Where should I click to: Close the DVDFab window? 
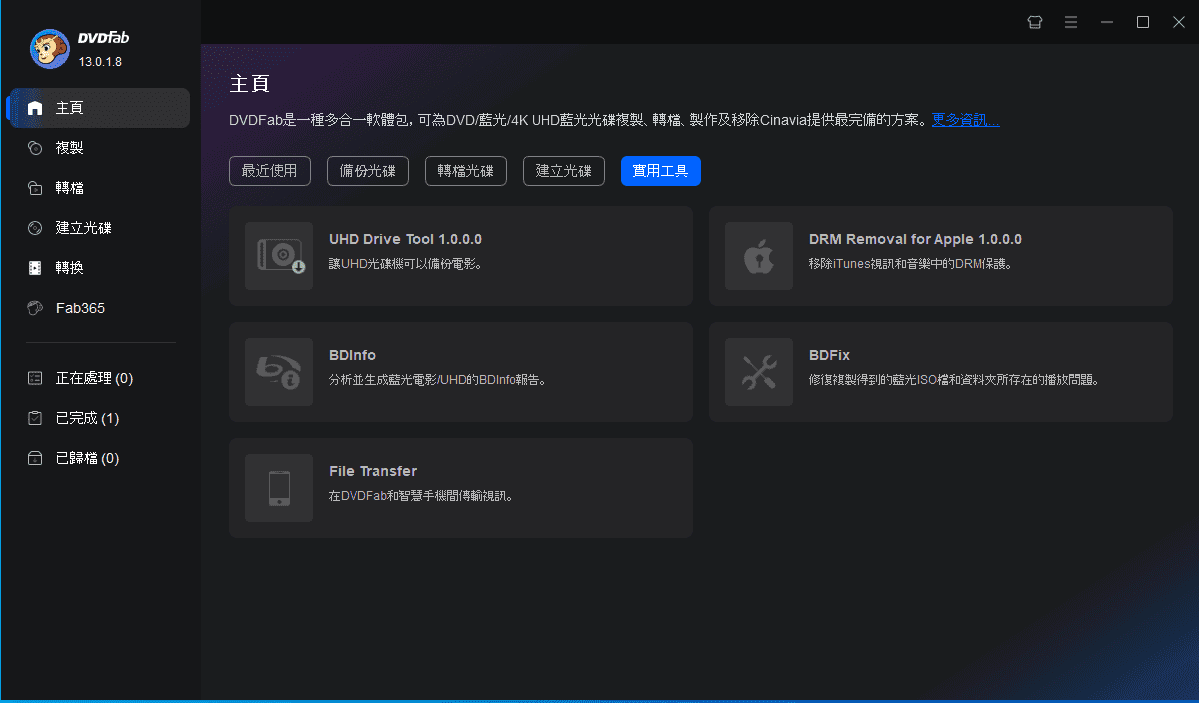(x=1178, y=22)
